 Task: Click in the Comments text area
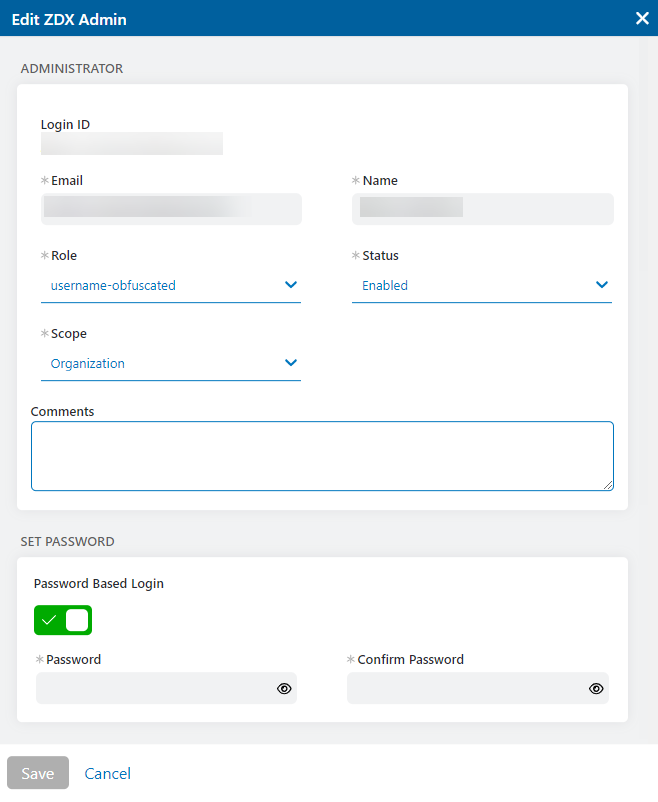[x=322, y=455]
